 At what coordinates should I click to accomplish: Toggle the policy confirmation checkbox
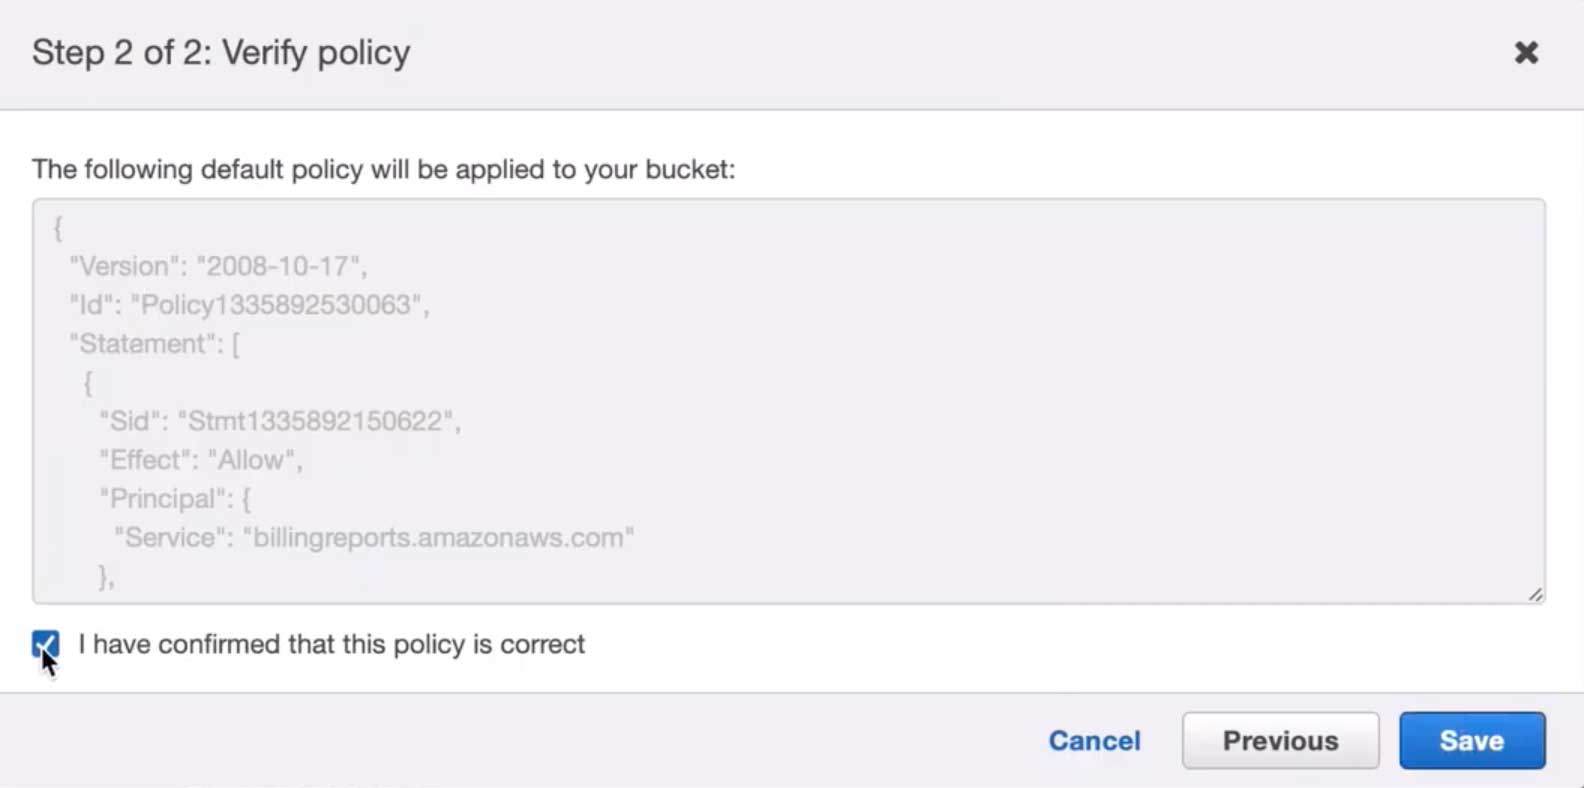tap(45, 644)
